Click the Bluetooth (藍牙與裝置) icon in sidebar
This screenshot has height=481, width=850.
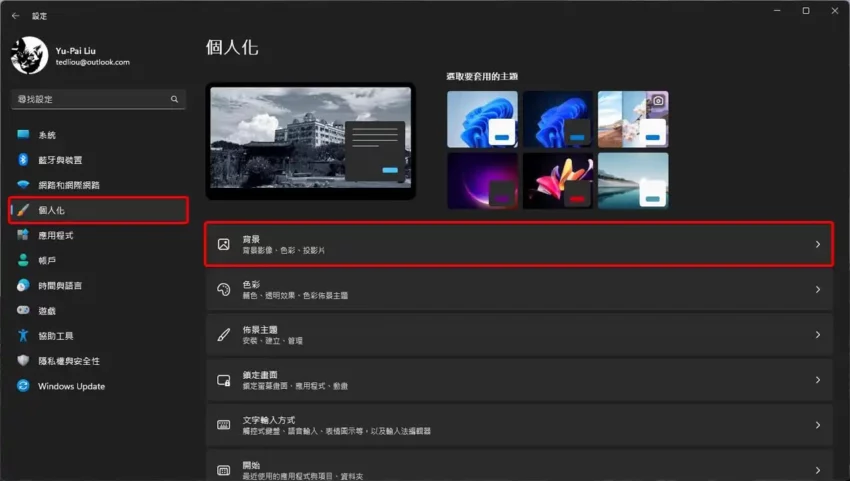coord(23,160)
